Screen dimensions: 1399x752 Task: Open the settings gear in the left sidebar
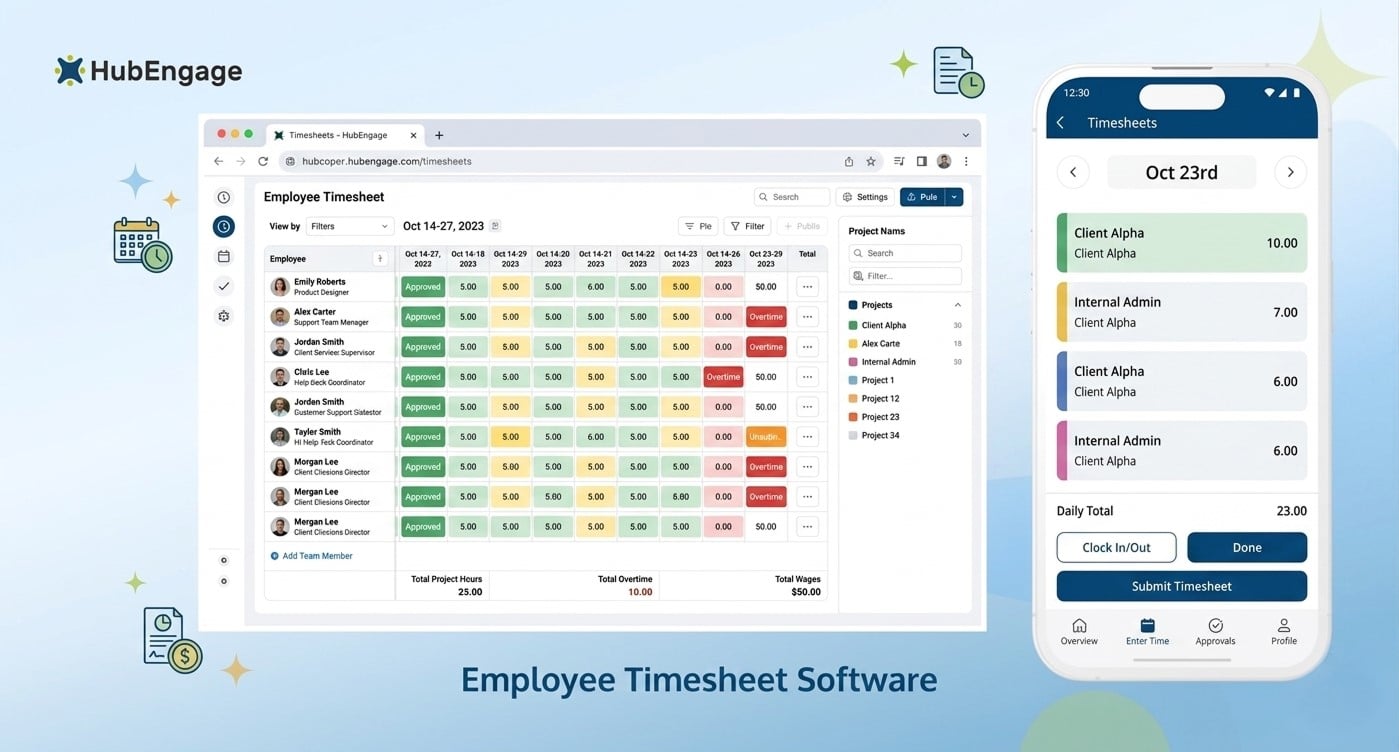223,315
